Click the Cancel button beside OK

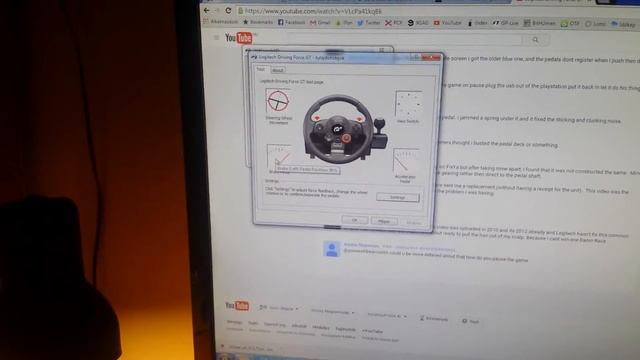[384, 221]
